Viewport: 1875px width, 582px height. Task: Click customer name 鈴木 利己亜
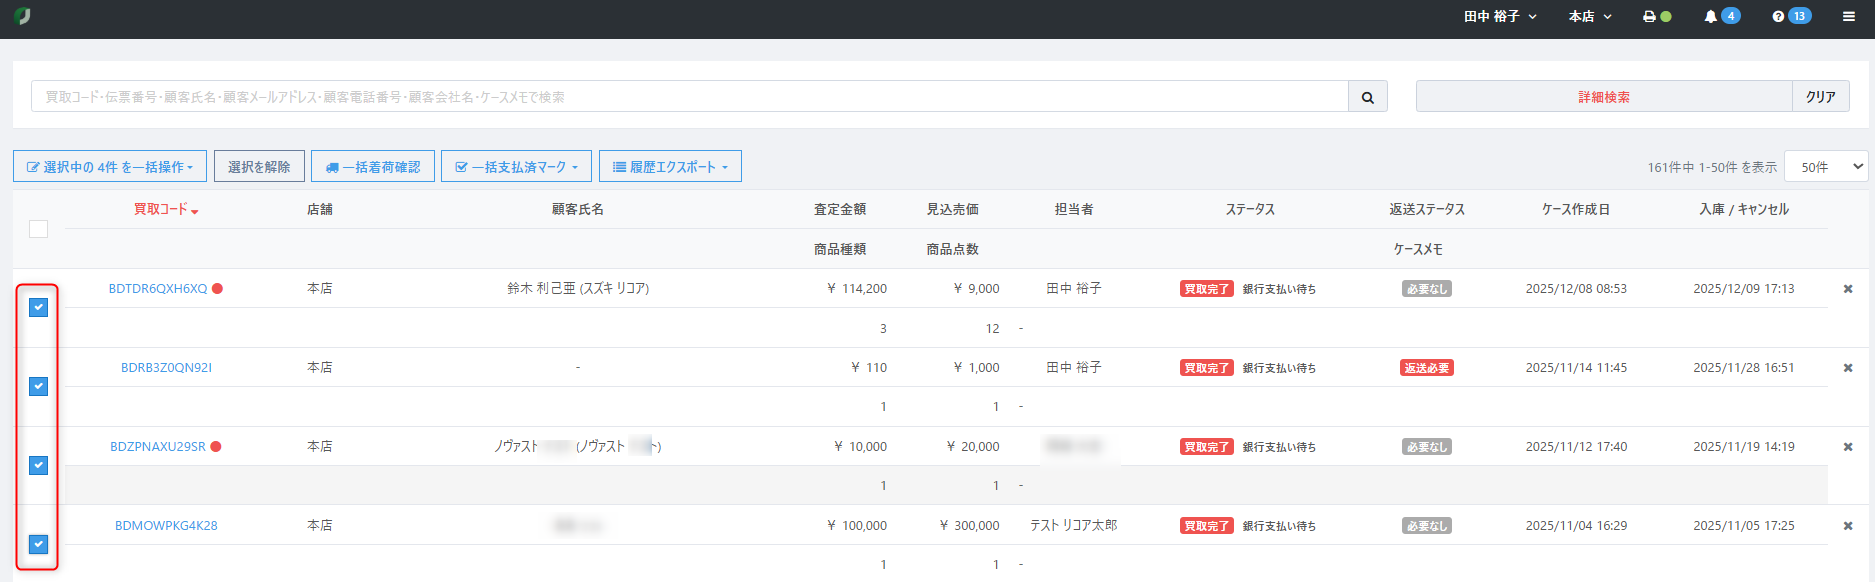pos(578,288)
